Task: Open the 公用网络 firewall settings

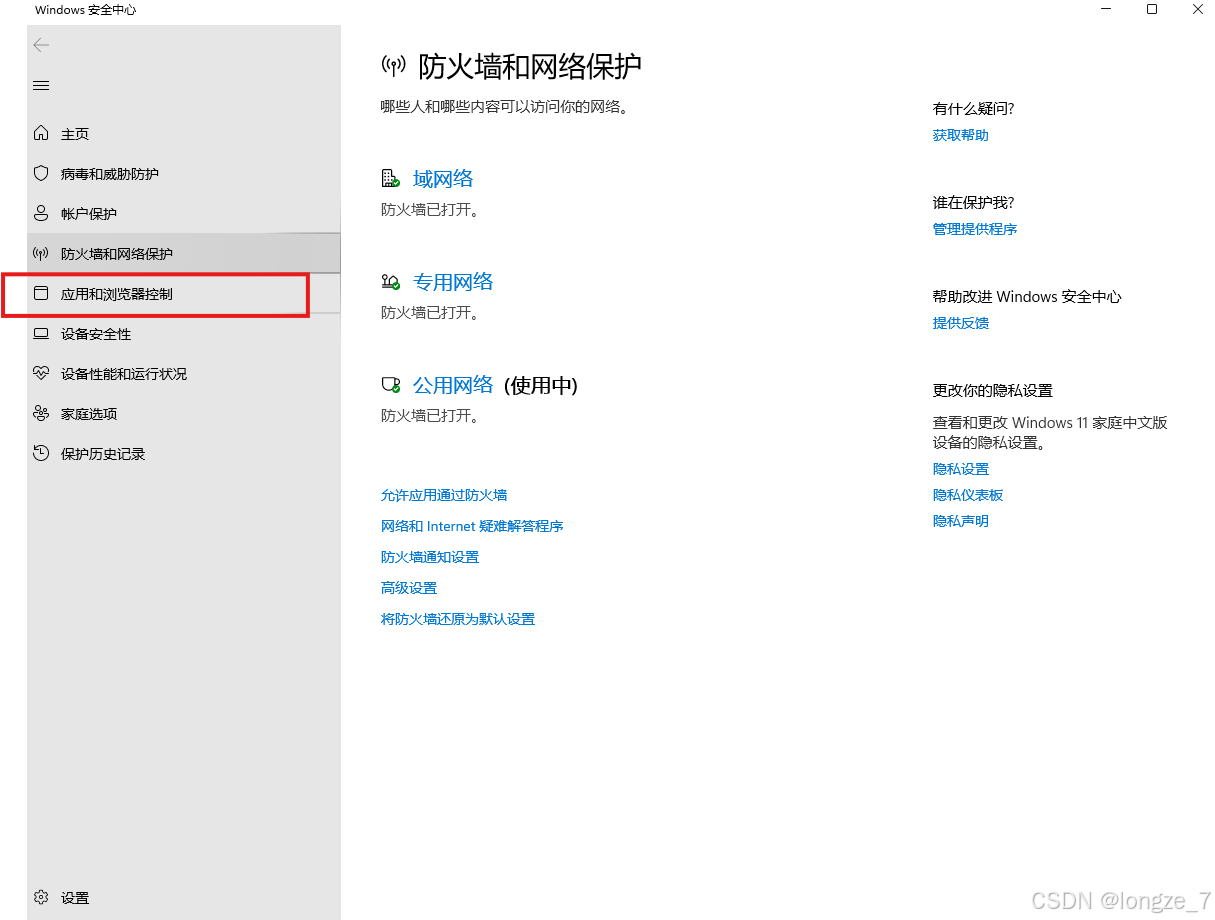Action: coord(453,385)
